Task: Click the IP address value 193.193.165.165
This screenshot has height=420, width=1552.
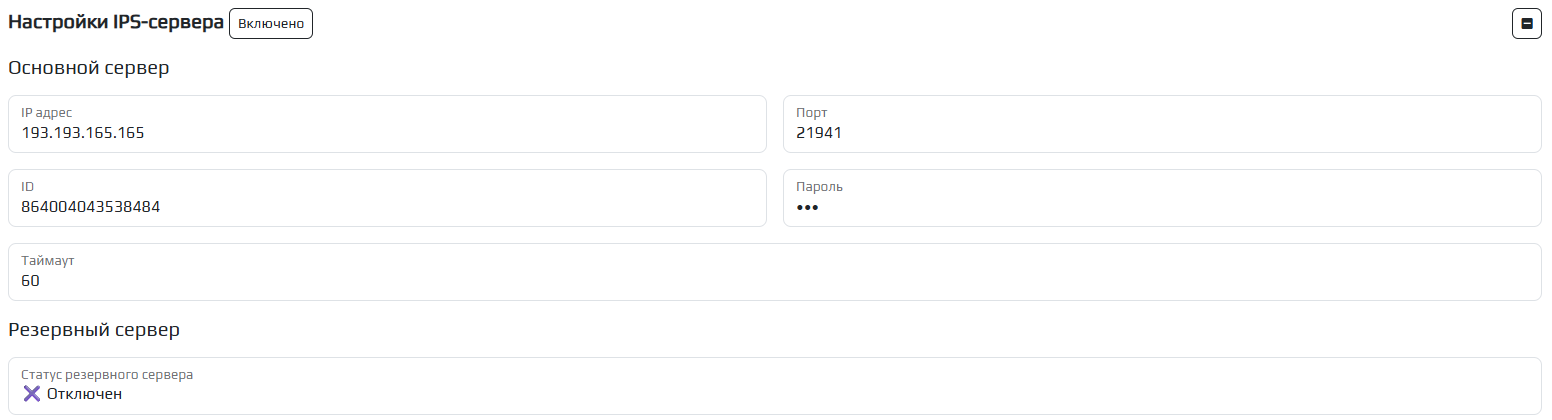Action: [x=83, y=132]
